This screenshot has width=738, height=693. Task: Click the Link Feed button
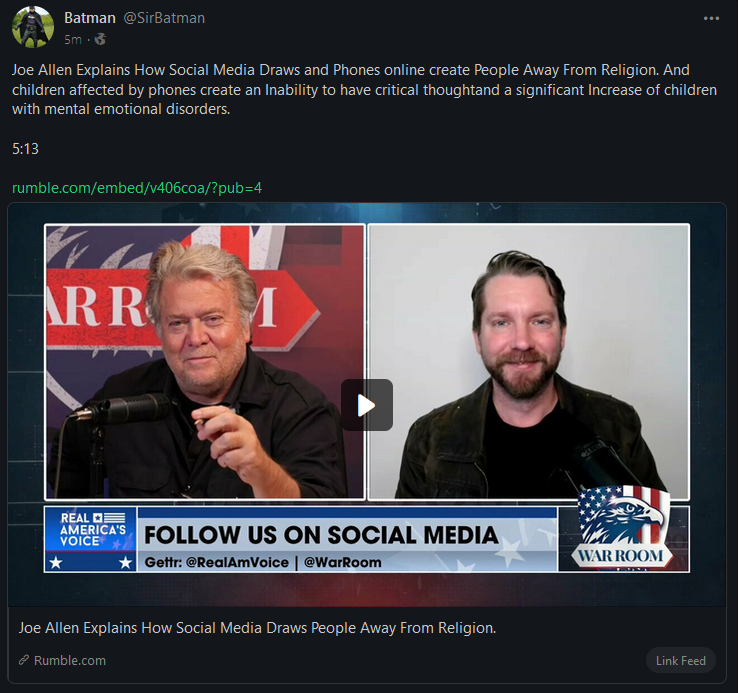(x=681, y=661)
